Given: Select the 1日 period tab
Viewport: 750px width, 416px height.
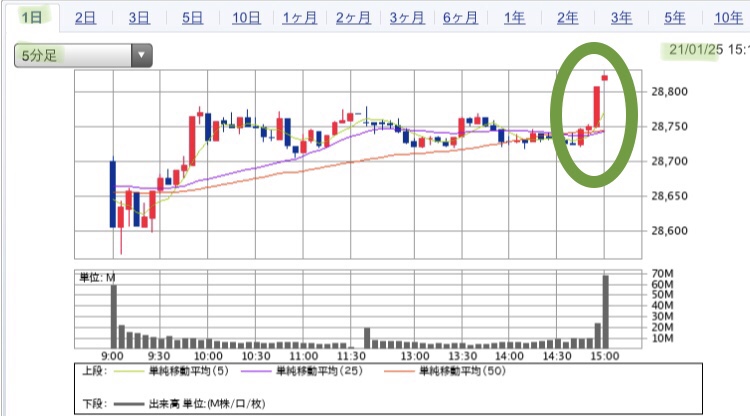Looking at the screenshot, I should (x=31, y=18).
